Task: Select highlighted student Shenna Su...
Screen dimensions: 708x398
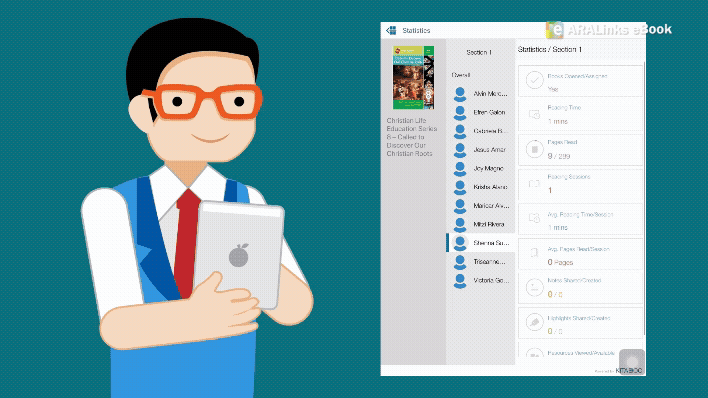Action: pos(480,243)
